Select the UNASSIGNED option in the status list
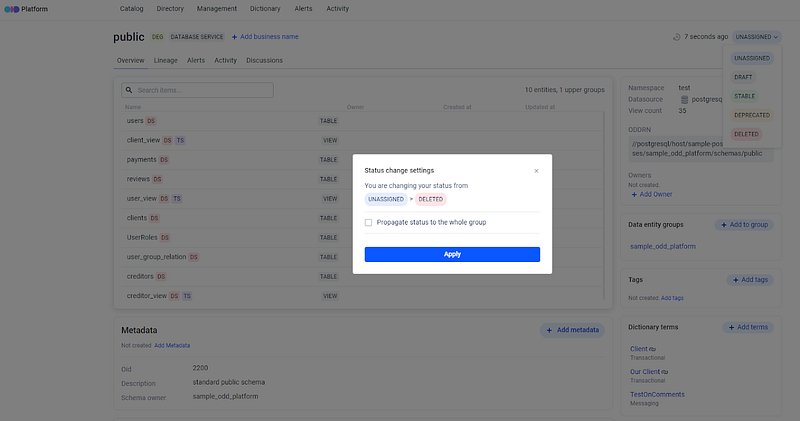Viewport: 800px width, 421px height. tap(752, 58)
